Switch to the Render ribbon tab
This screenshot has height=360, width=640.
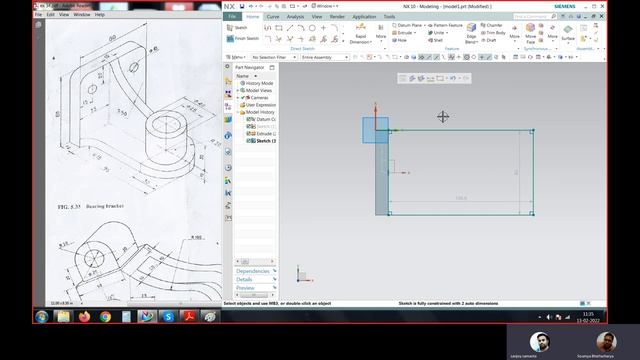337,17
